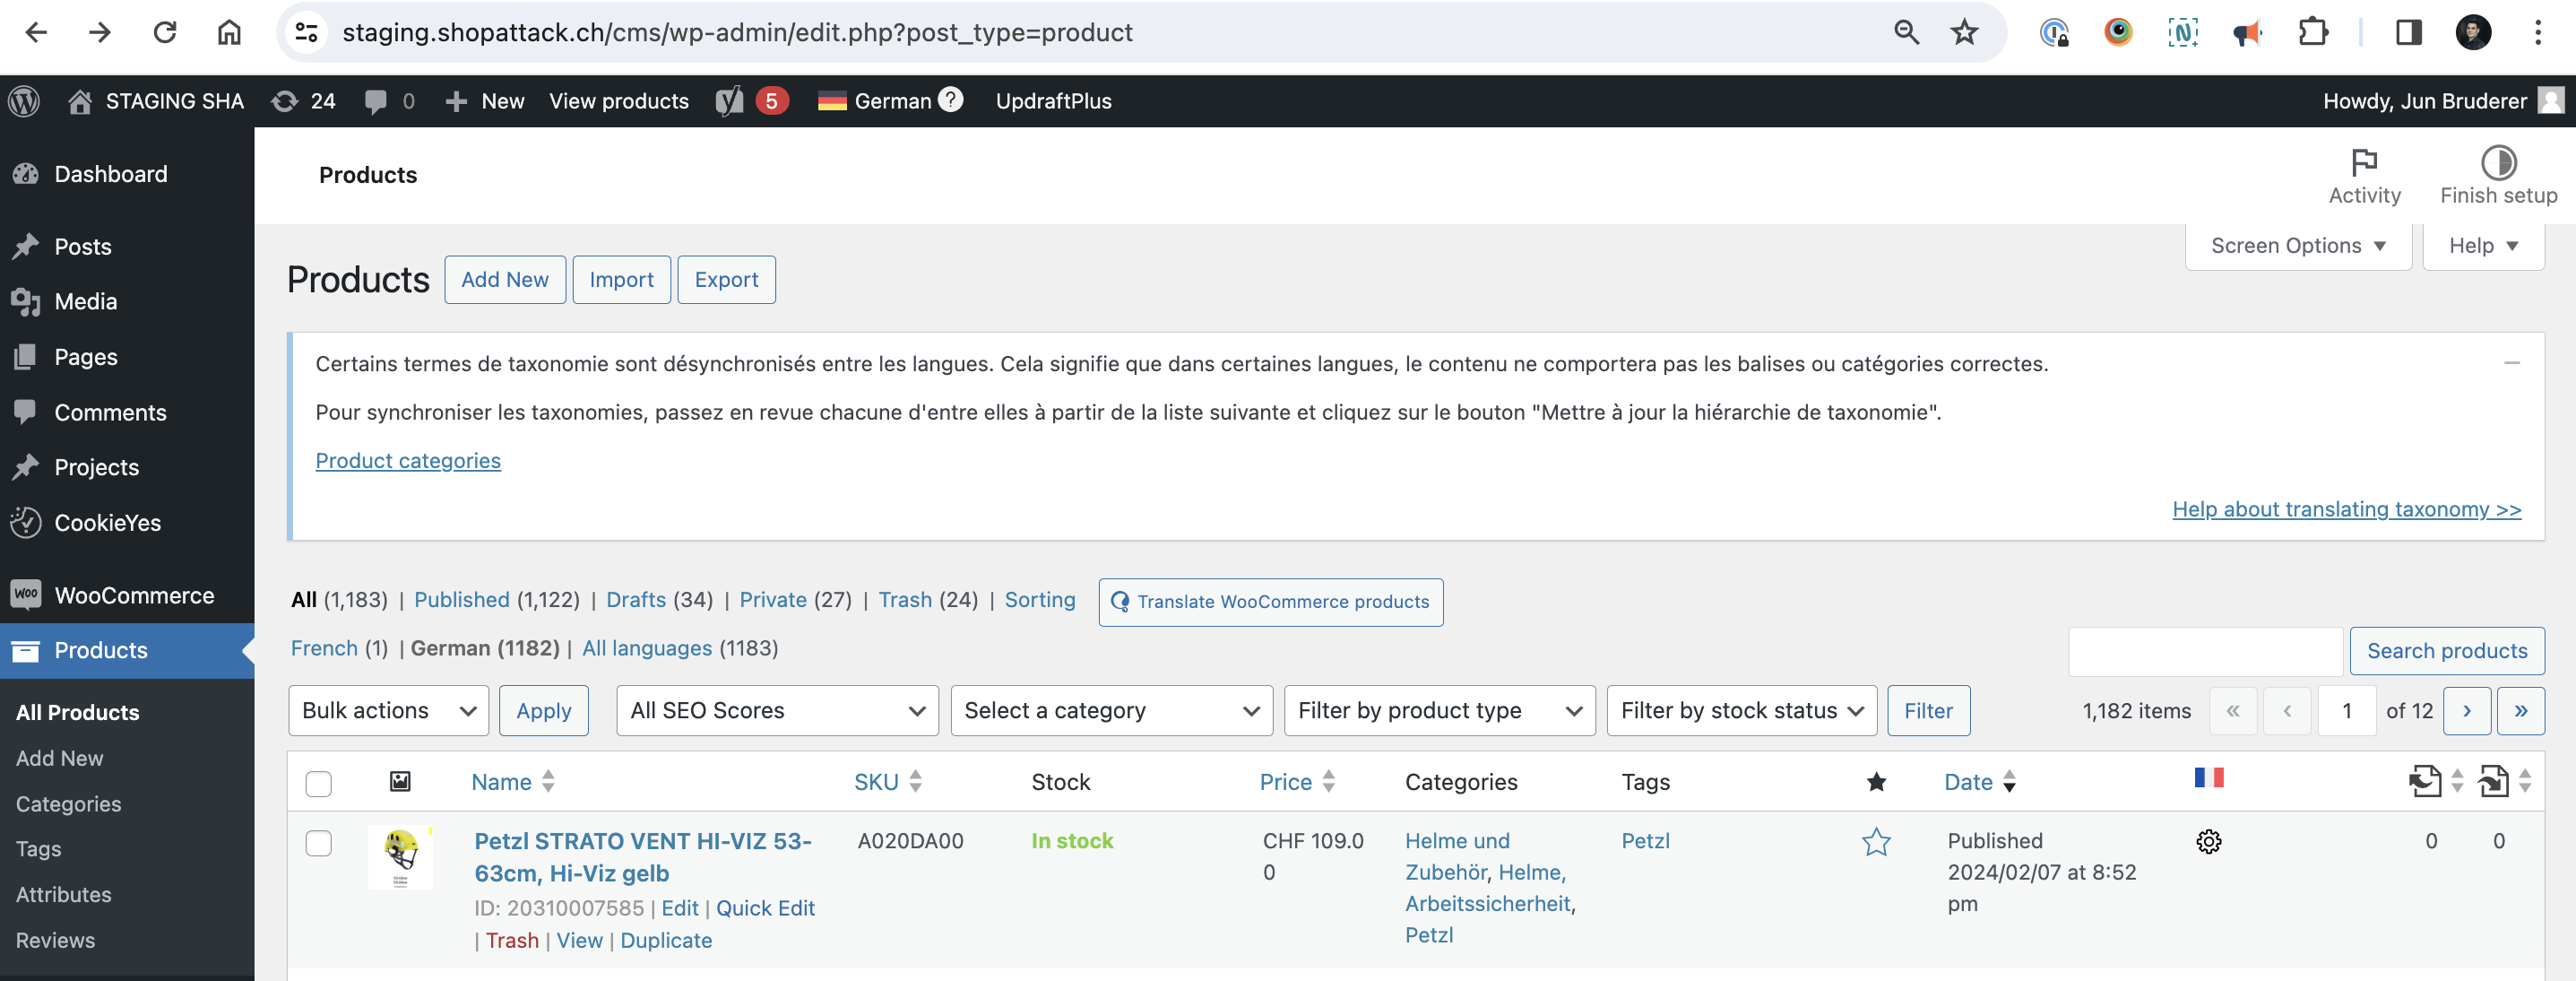Toggle featured star for Petzl STRATO VENT
Viewport: 2576px width, 981px height.
[1876, 842]
